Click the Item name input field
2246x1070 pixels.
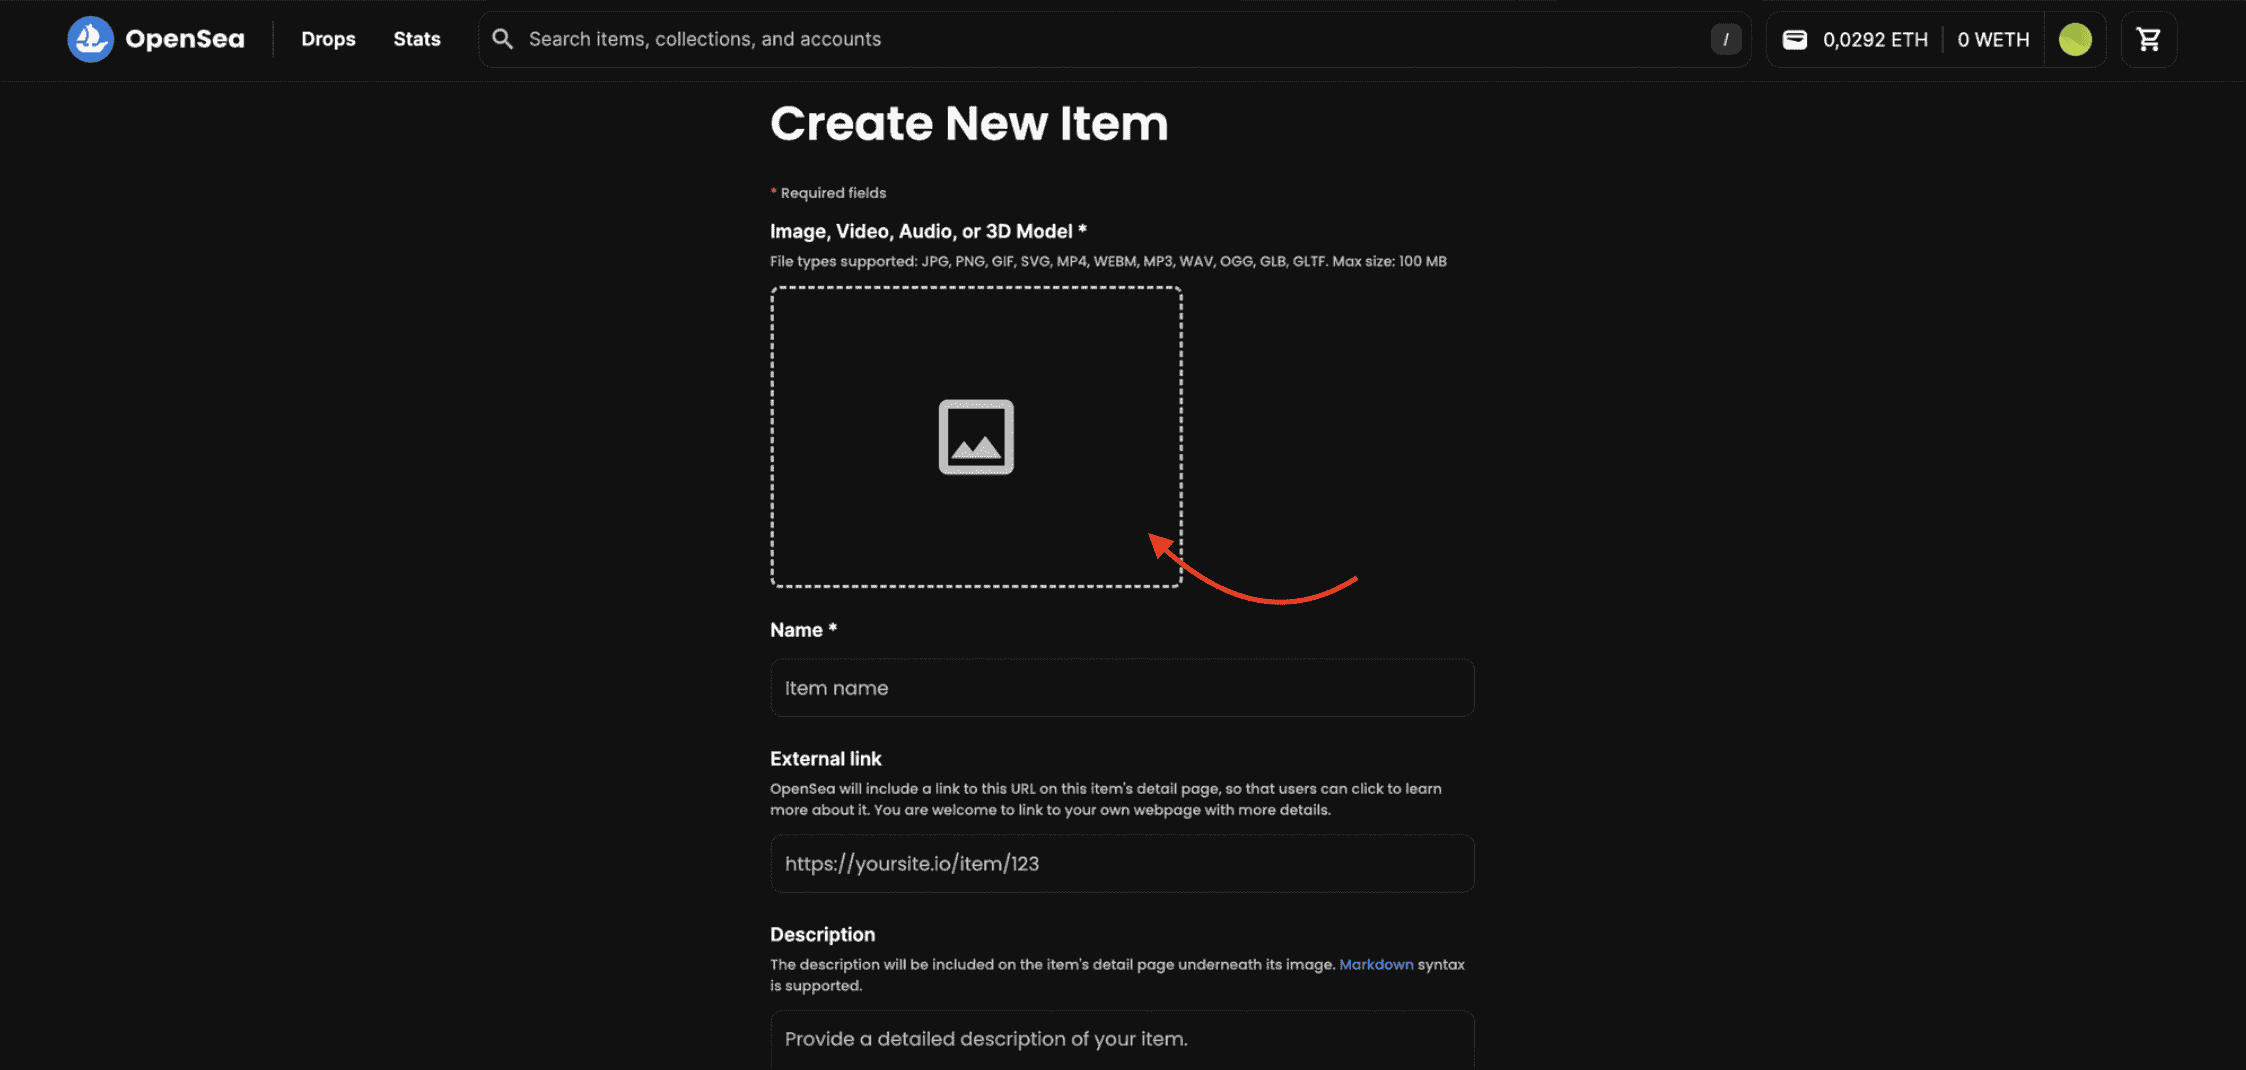pyautogui.click(x=1122, y=688)
